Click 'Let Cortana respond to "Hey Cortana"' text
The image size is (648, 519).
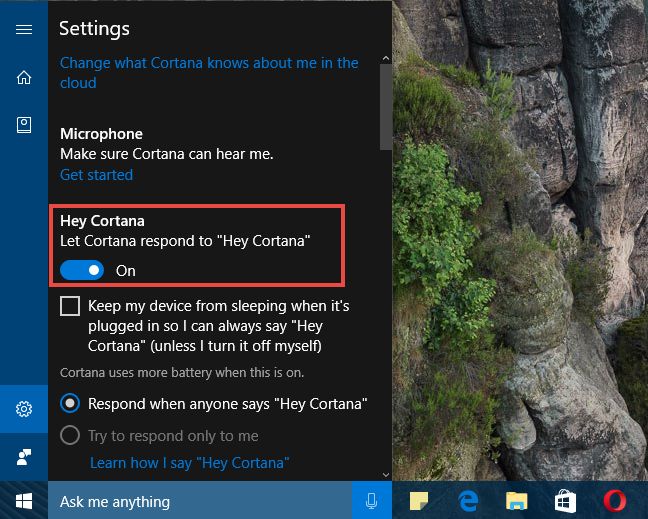(x=185, y=241)
